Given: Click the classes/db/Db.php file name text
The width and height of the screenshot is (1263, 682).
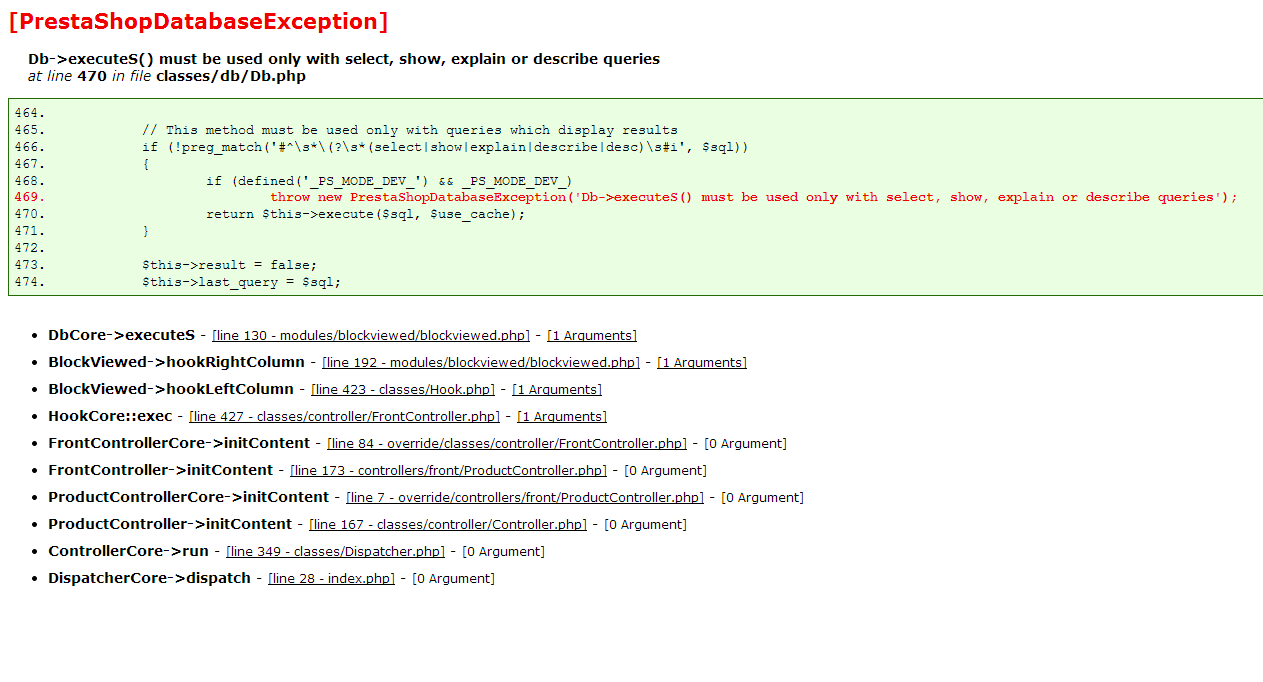Looking at the screenshot, I should (231, 76).
